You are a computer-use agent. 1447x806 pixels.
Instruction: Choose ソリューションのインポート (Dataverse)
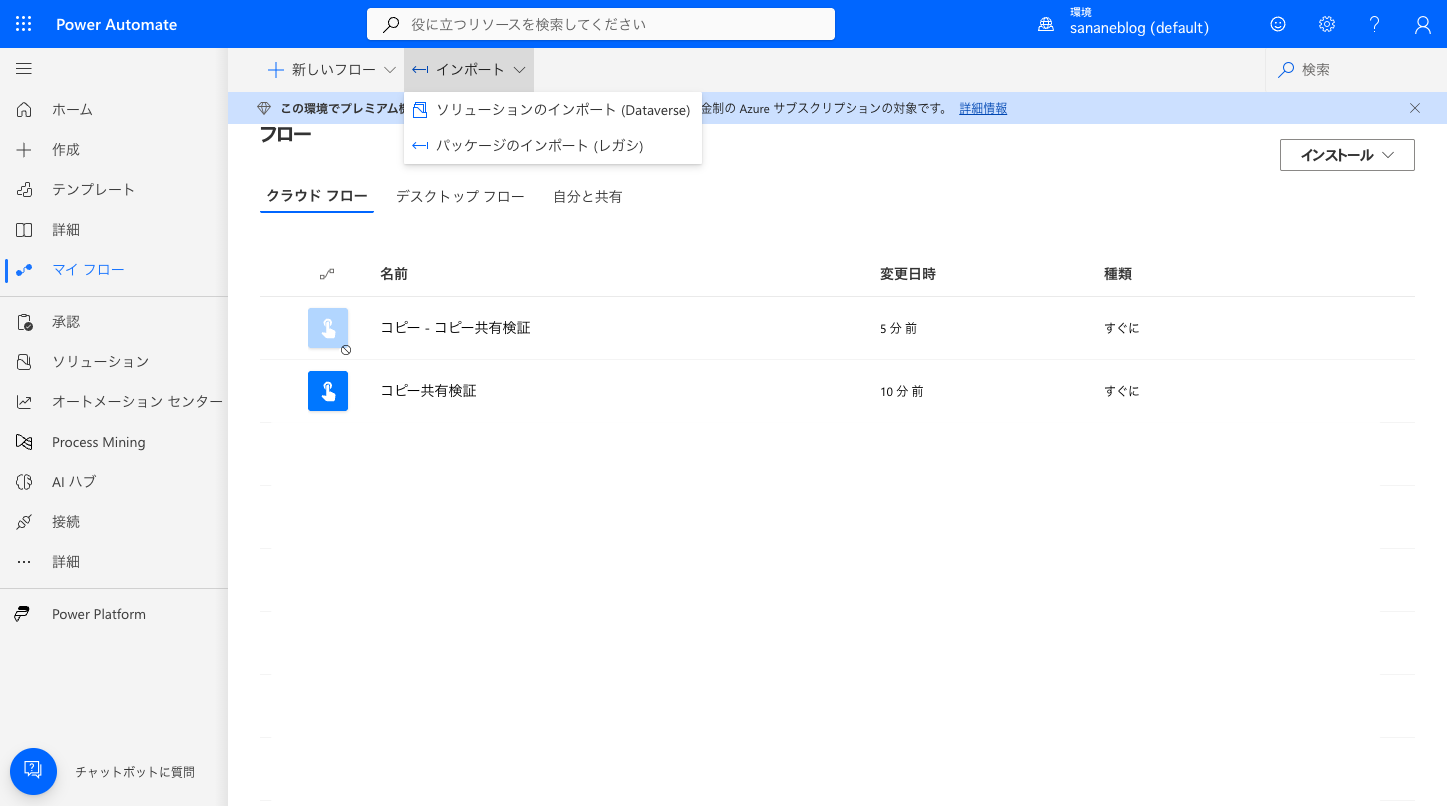click(x=553, y=110)
